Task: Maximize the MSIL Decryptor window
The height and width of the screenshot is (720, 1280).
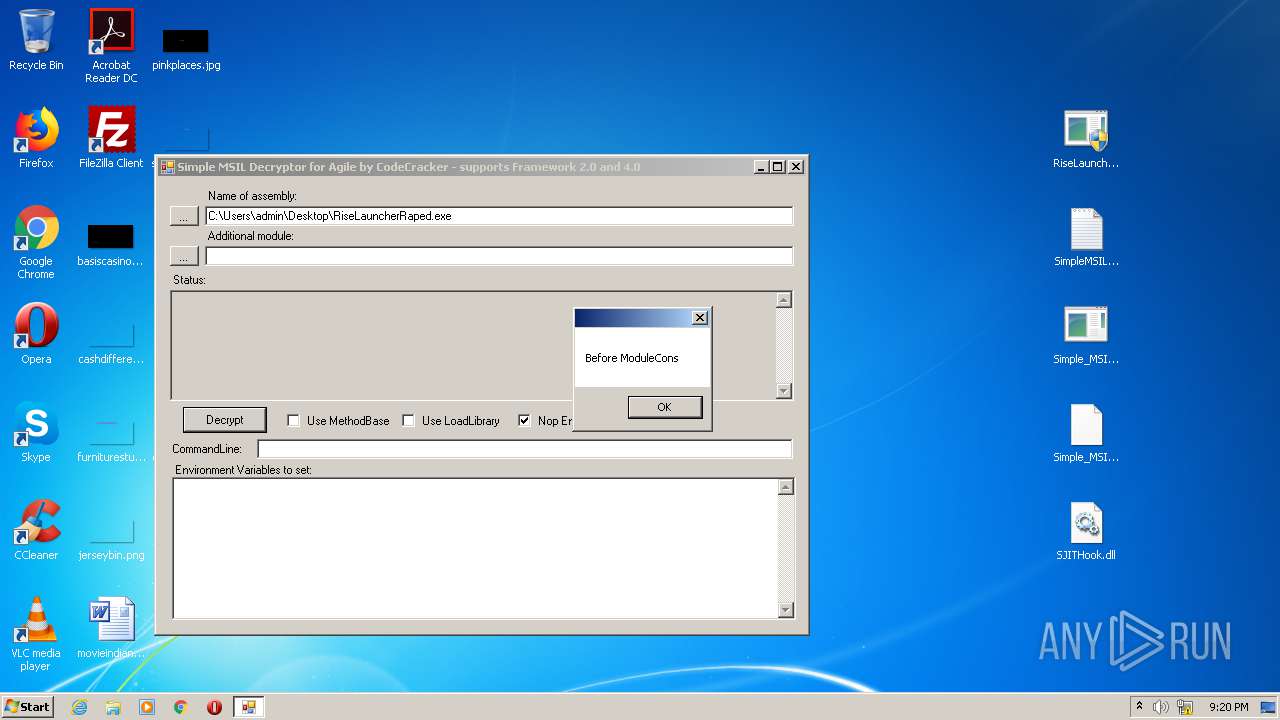Action: pyautogui.click(x=778, y=167)
